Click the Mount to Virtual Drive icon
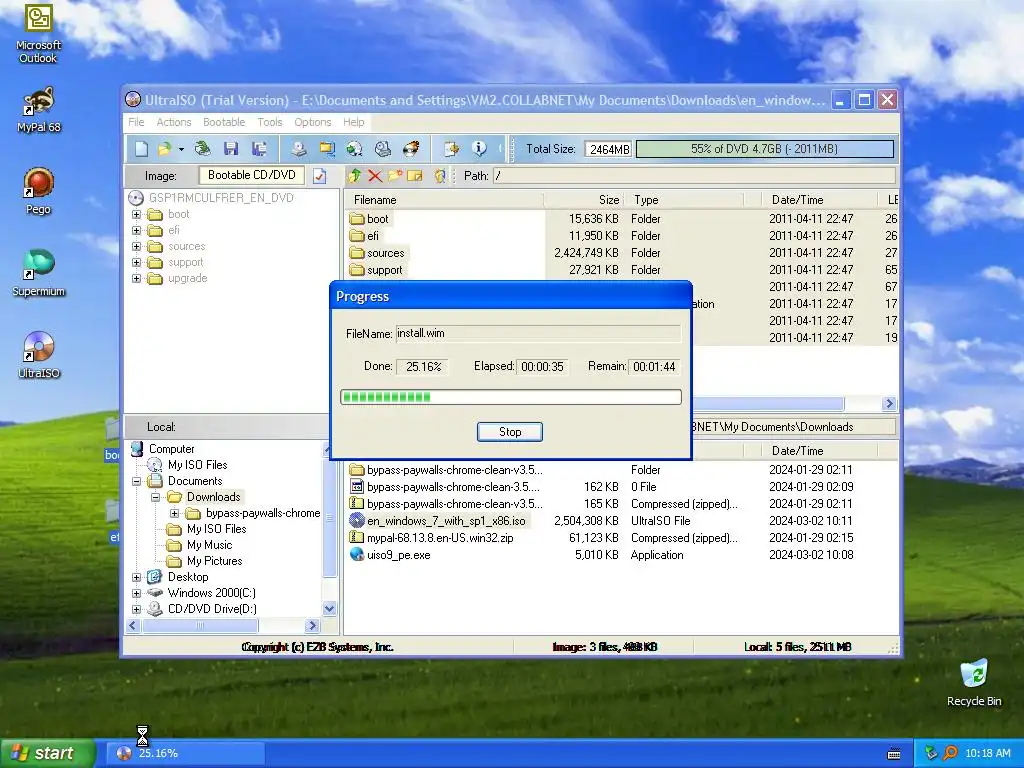 point(383,149)
